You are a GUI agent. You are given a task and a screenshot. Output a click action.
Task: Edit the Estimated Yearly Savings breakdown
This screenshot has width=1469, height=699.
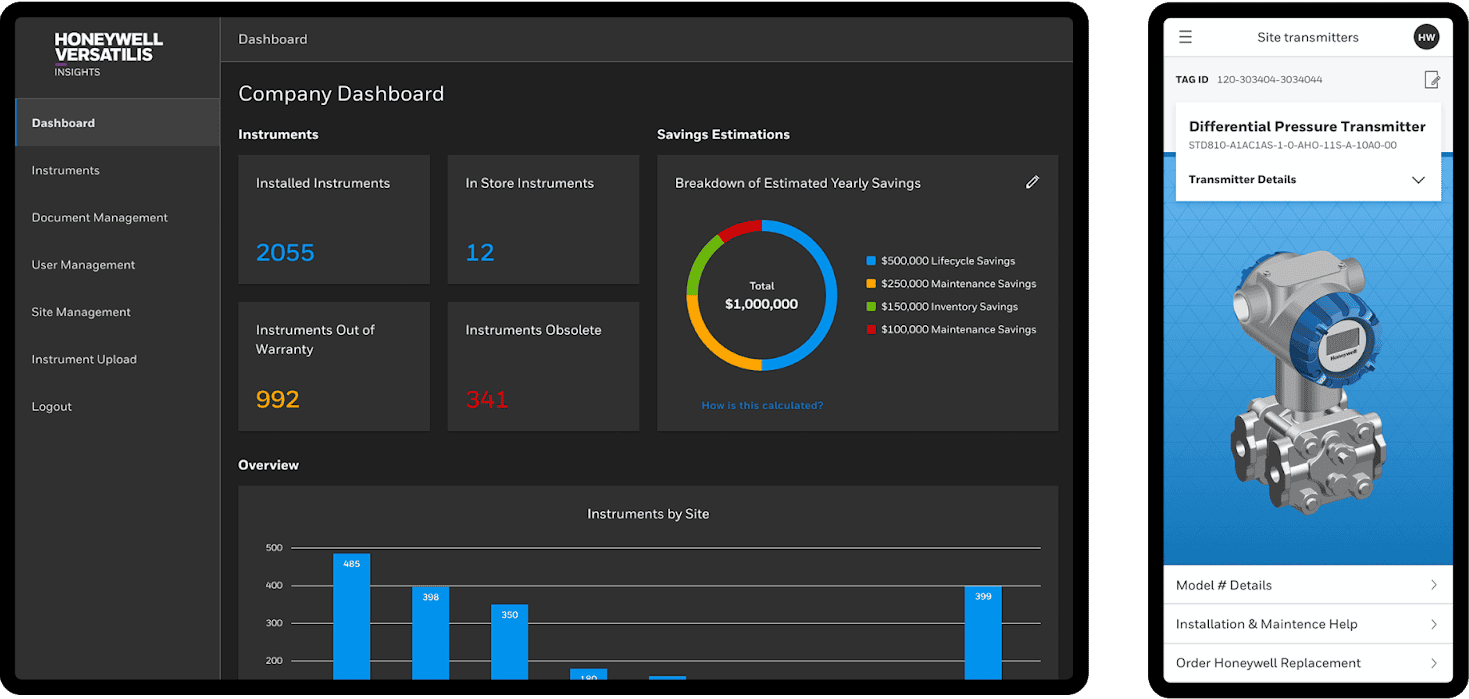pyautogui.click(x=1033, y=182)
